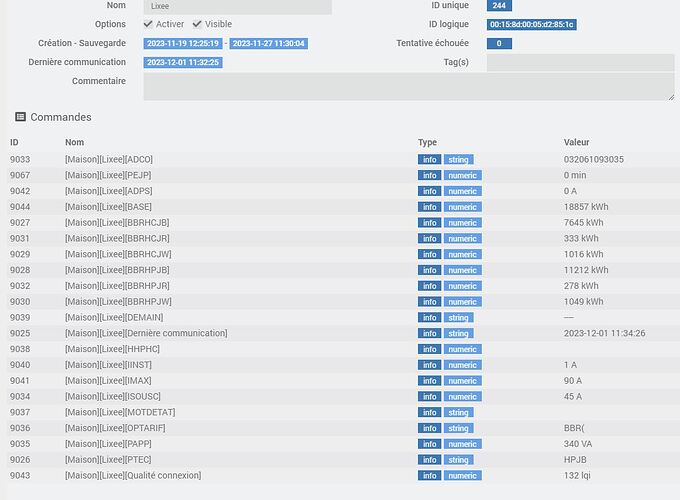
Task: Click command name [Maison][Lixee][PEJP]
Action: coord(108,175)
